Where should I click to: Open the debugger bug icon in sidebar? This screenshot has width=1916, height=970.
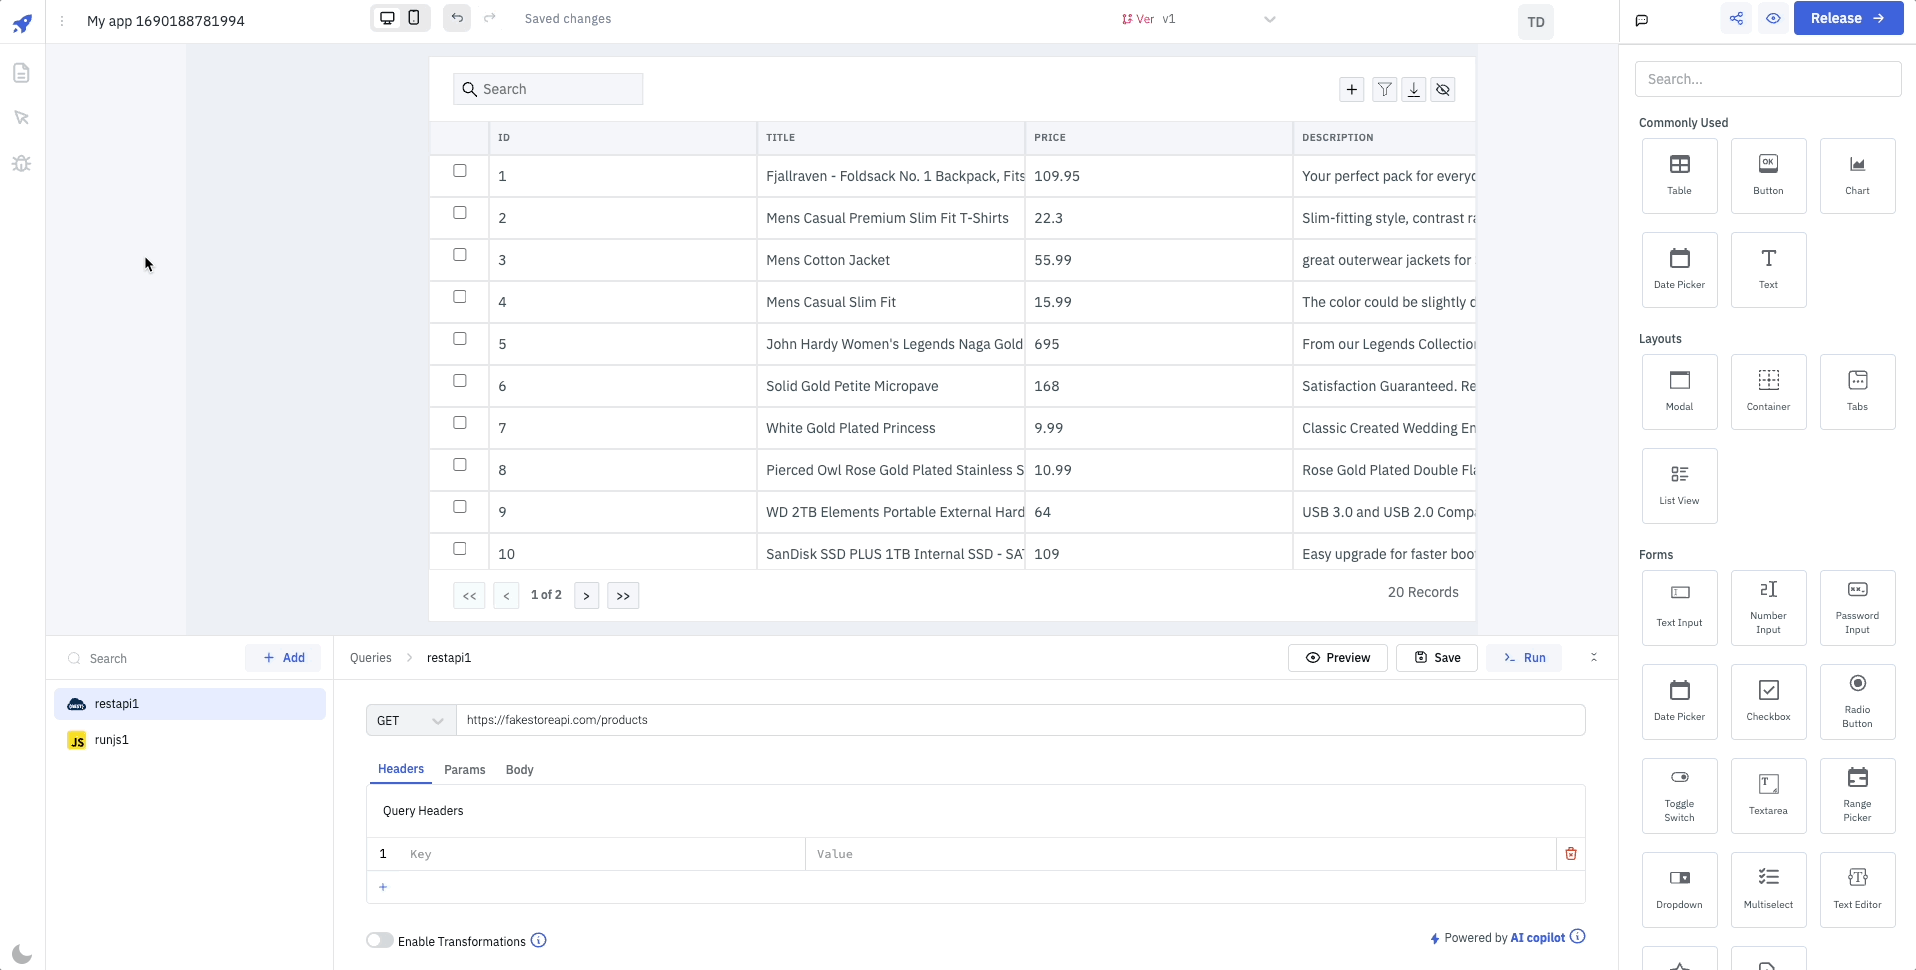21,163
